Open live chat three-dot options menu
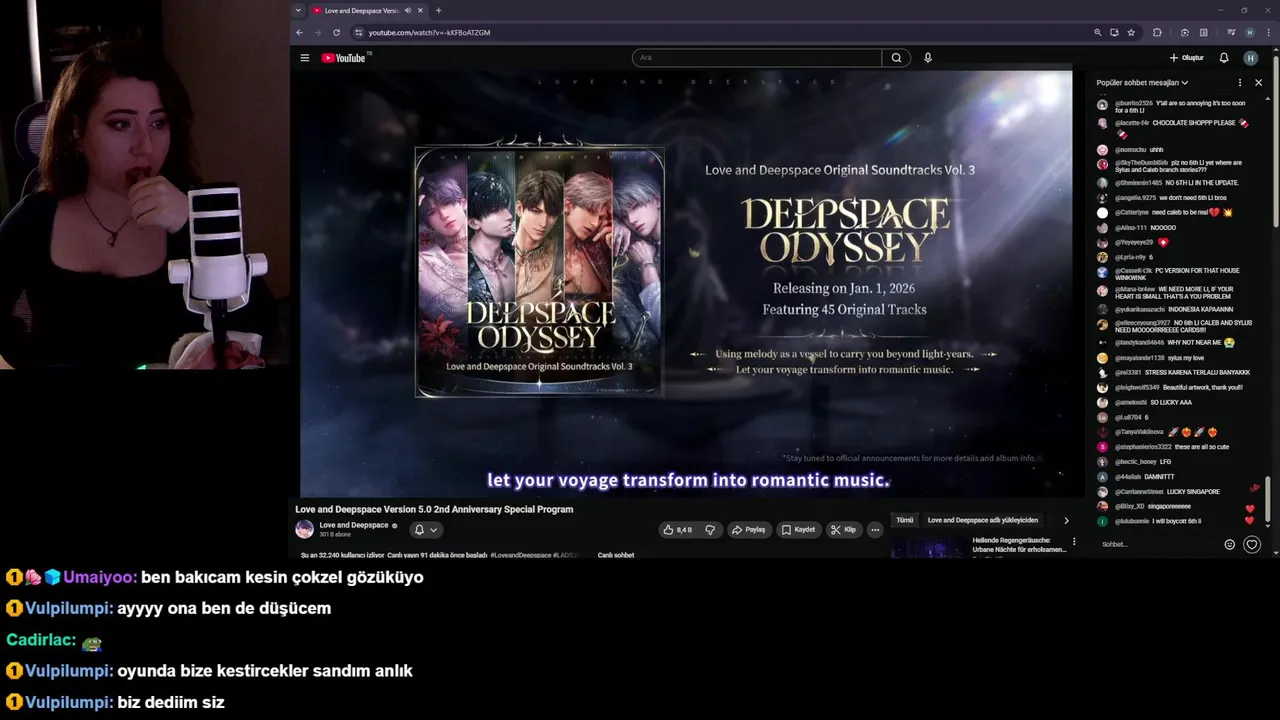This screenshot has height=720, width=1280. [x=1240, y=83]
